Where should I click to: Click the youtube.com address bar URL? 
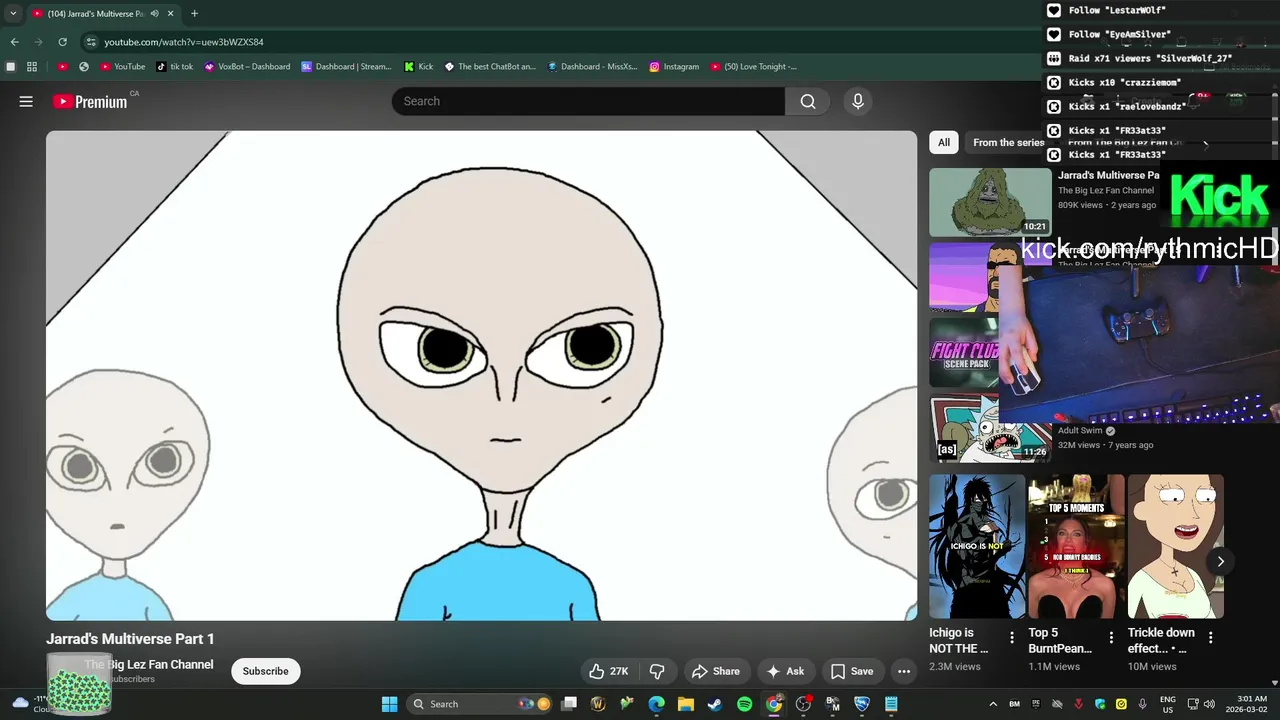[x=184, y=42]
